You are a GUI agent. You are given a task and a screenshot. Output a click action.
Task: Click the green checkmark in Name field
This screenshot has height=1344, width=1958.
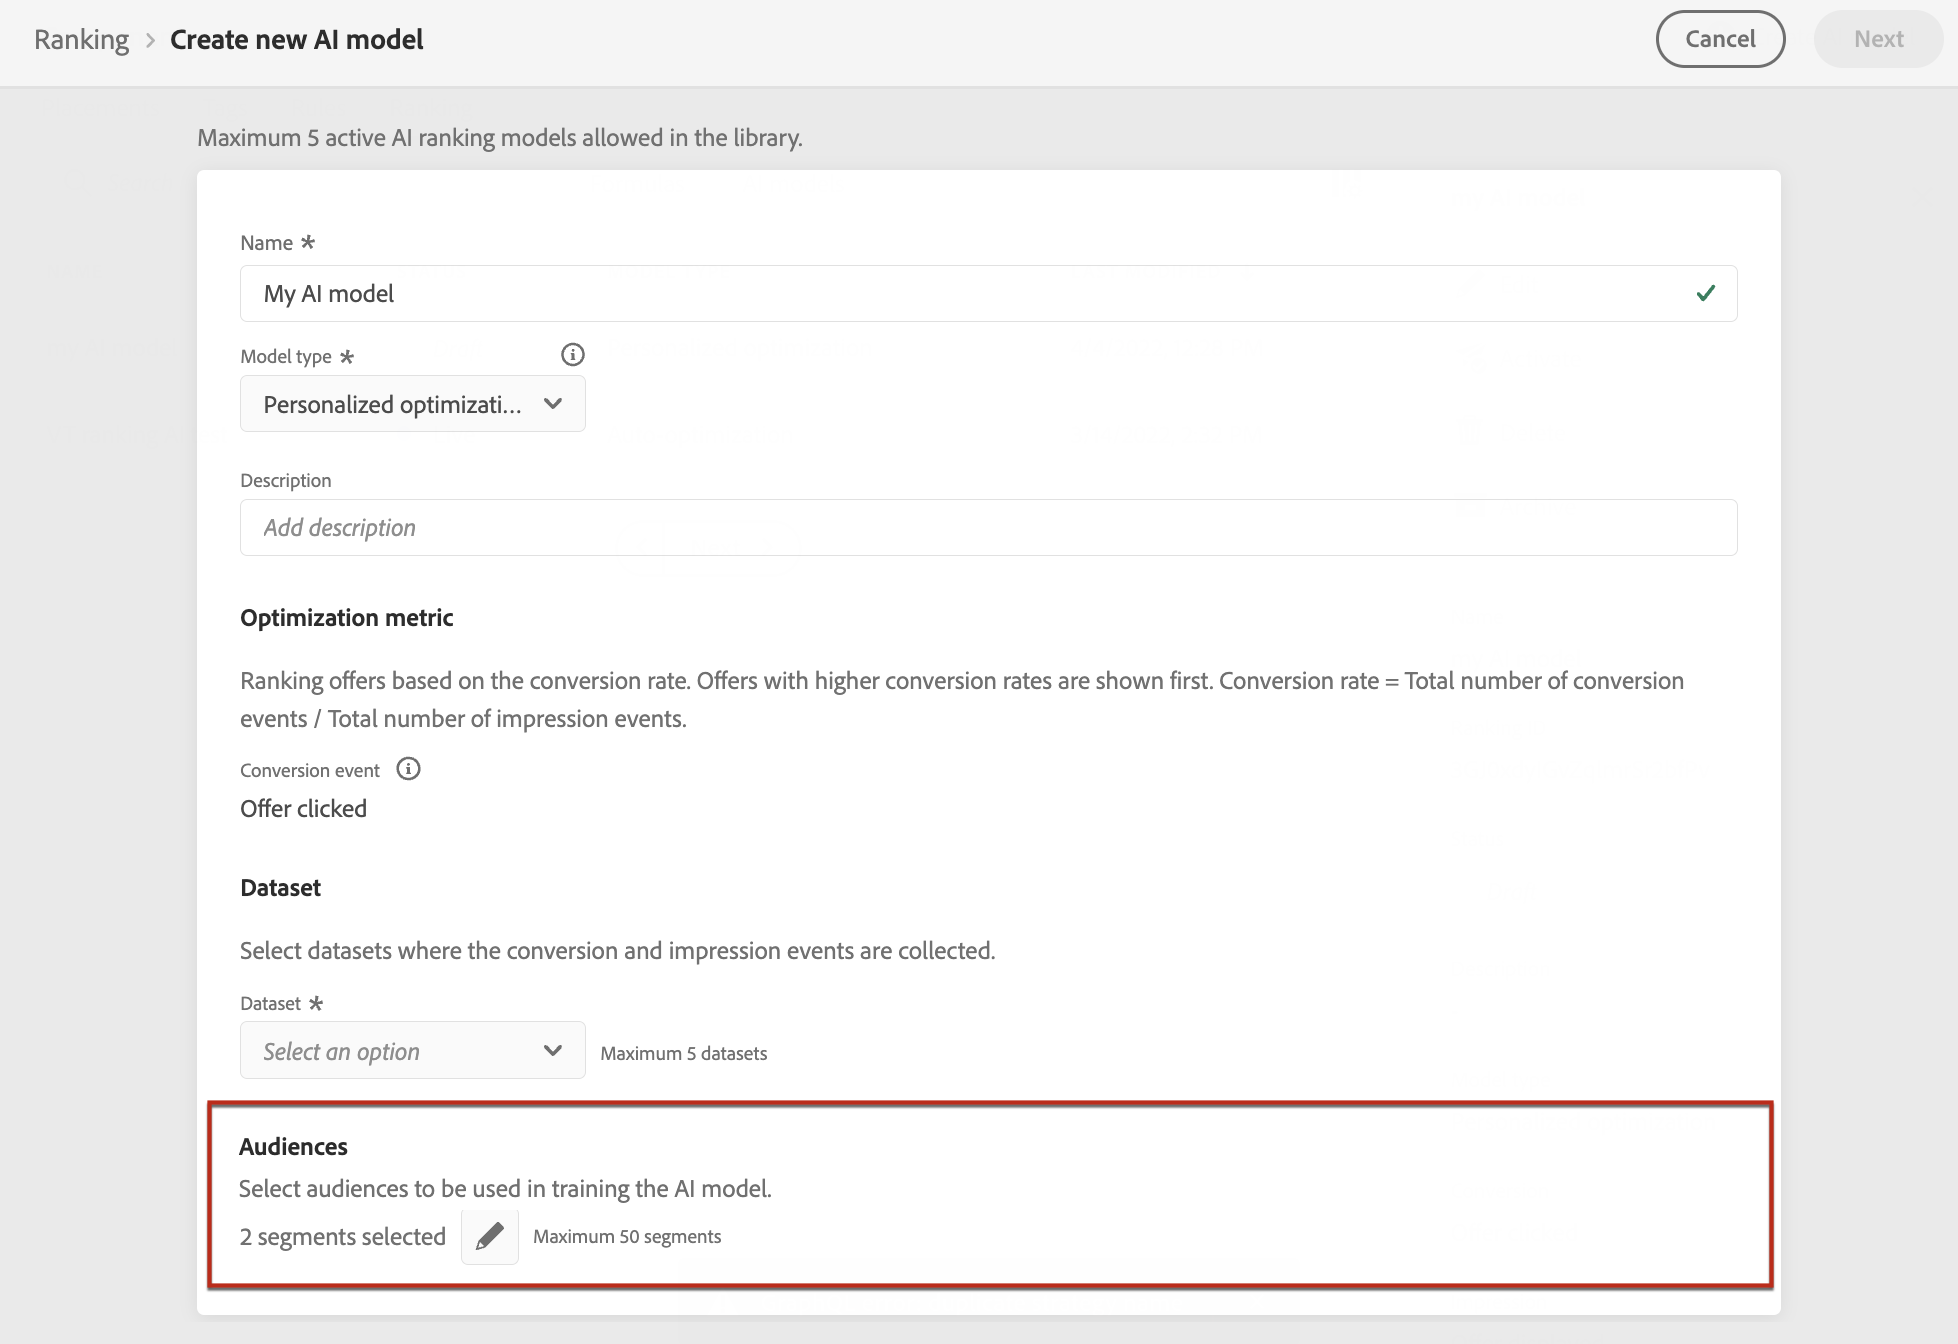1705,293
